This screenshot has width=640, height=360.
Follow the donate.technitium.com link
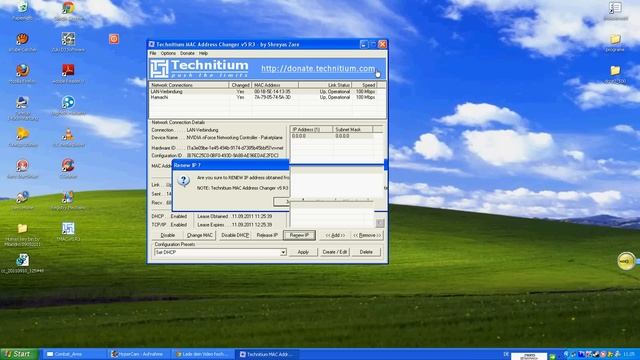(x=318, y=69)
